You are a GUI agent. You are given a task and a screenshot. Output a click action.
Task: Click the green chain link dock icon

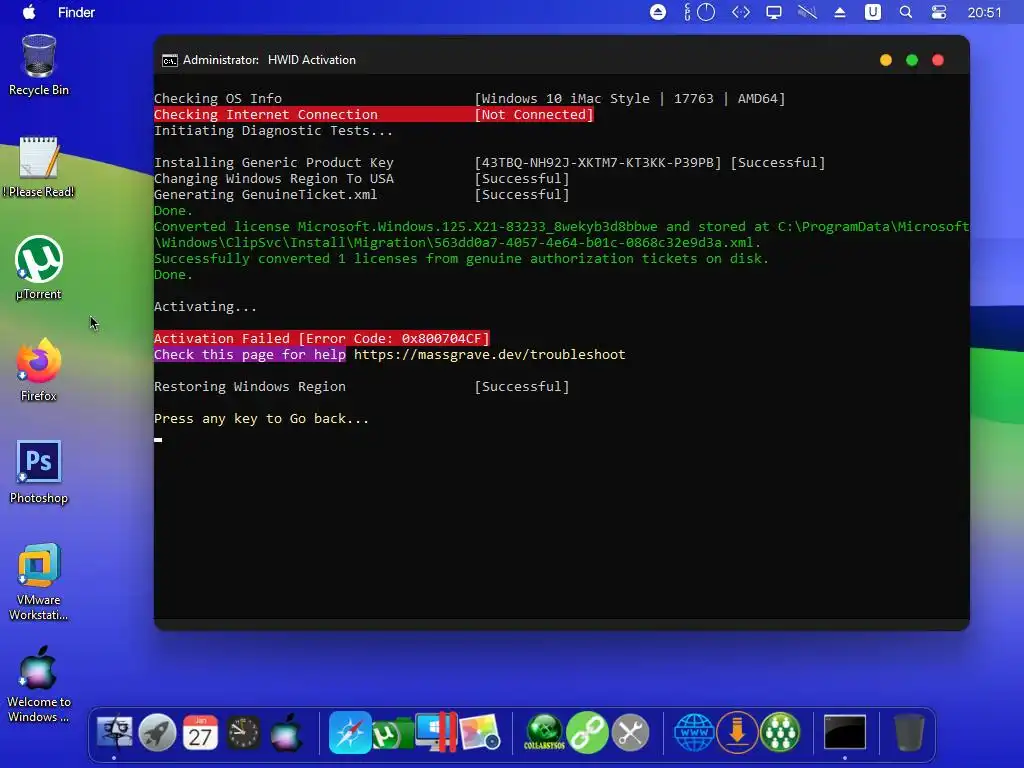pos(587,733)
